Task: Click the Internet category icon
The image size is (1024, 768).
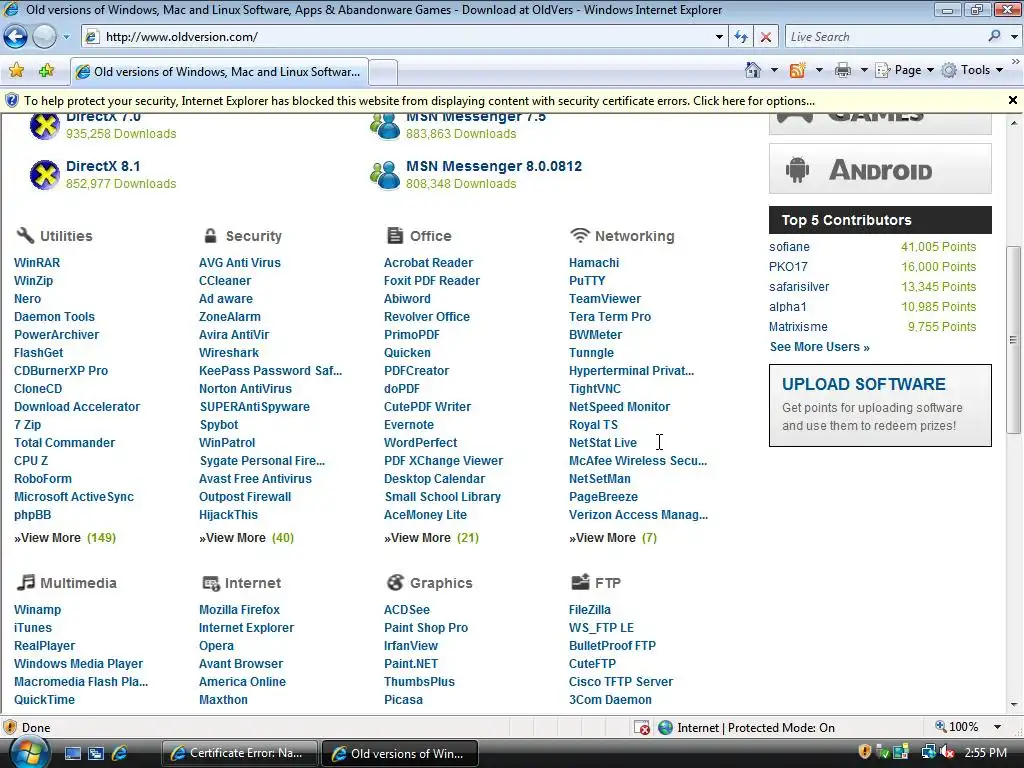Action: pyautogui.click(x=211, y=583)
